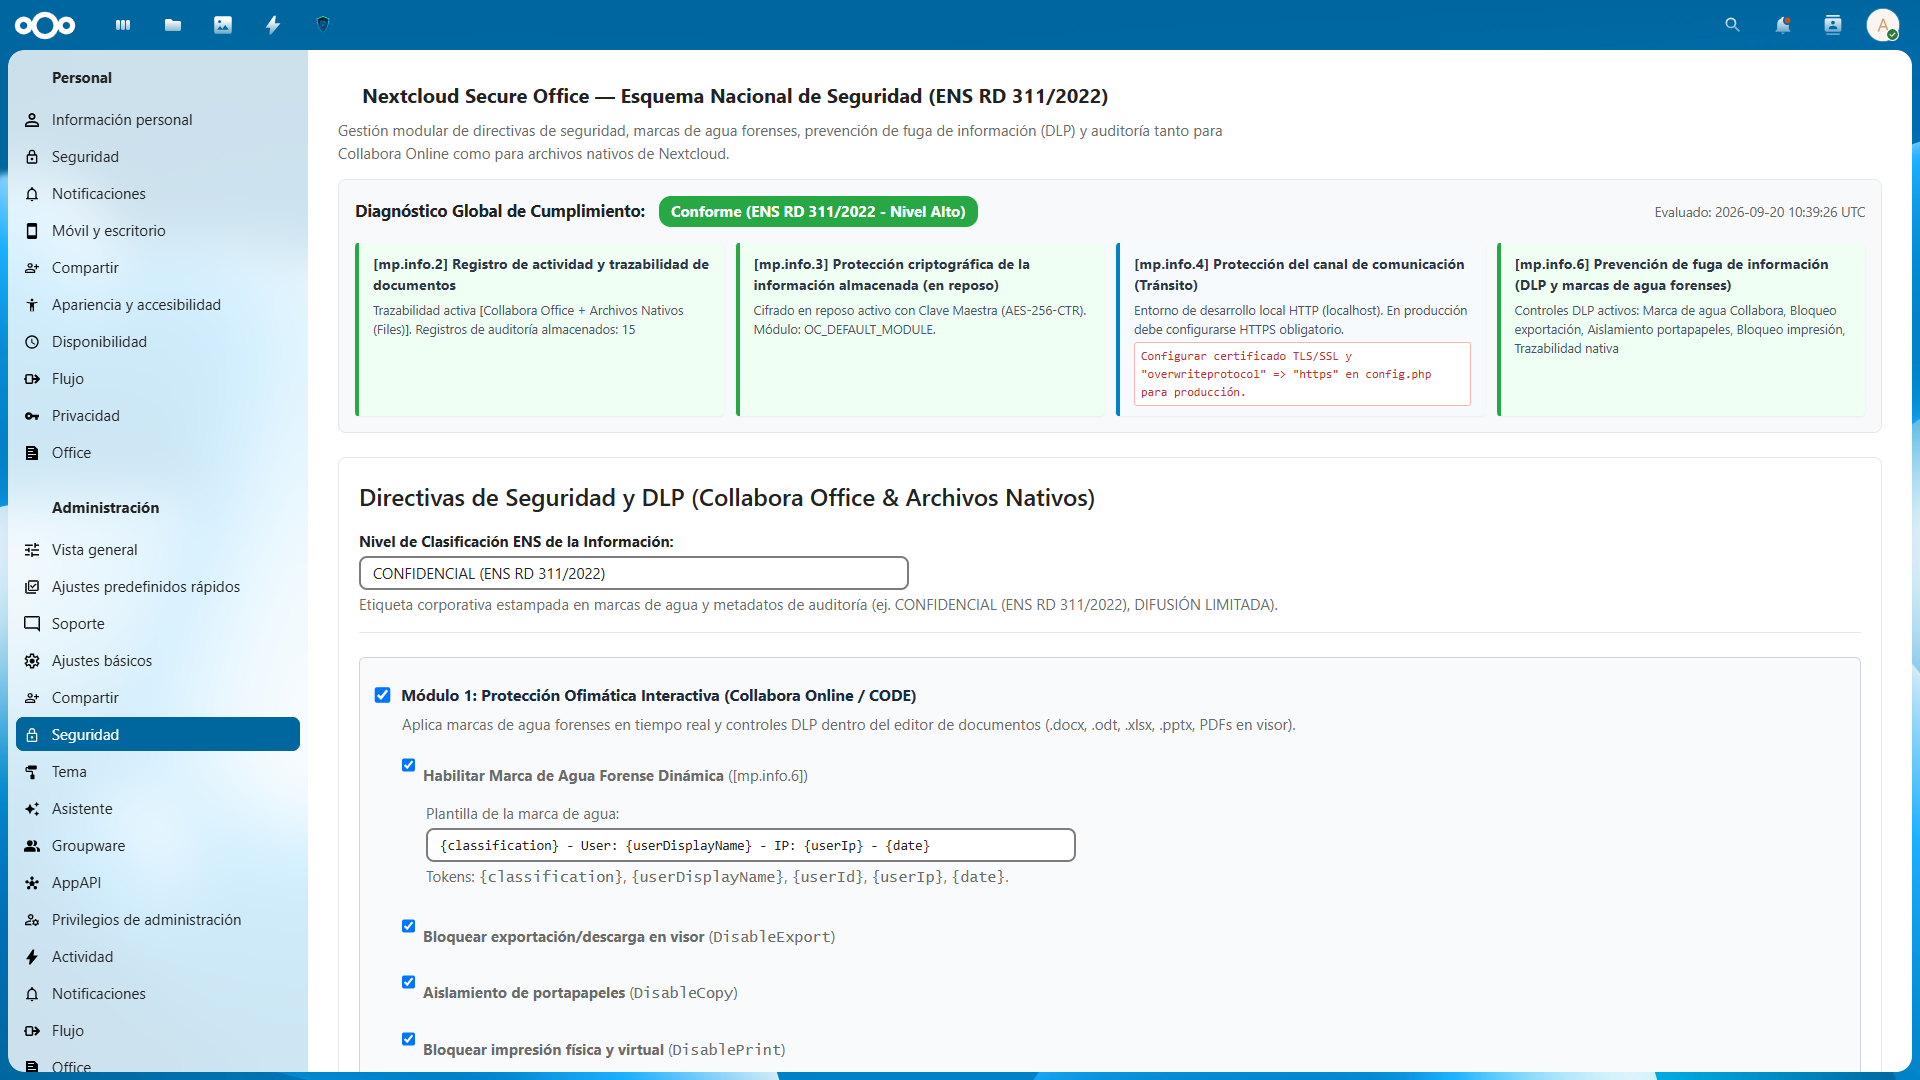Open the search magnifier in the header

pos(1733,25)
